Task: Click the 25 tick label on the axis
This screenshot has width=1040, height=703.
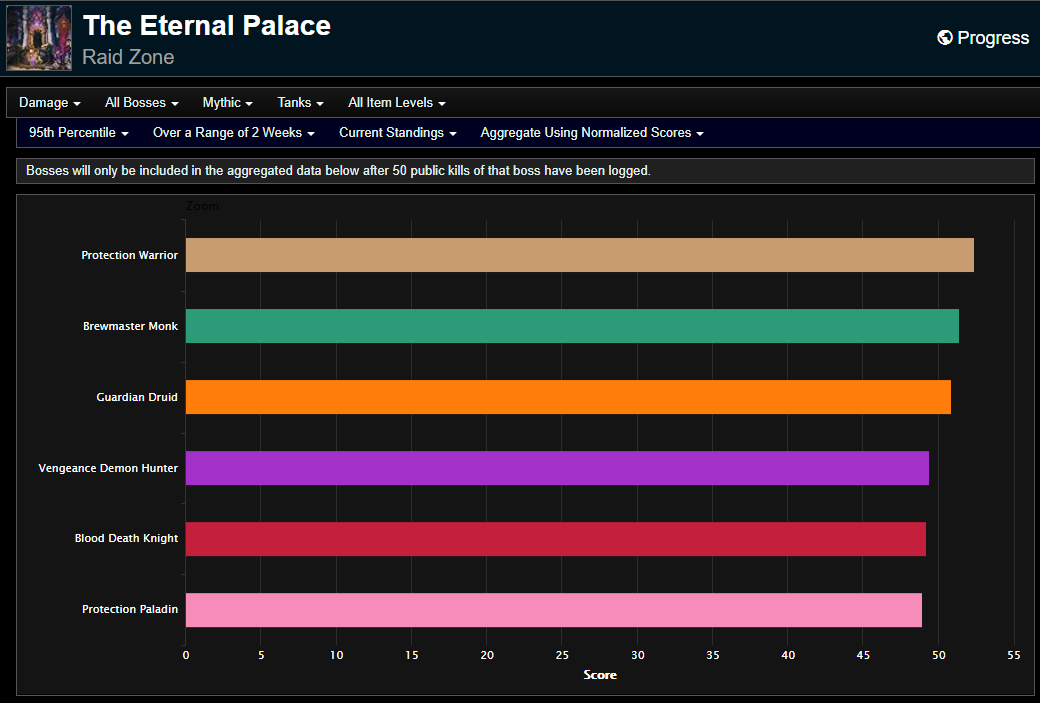Action: (562, 655)
